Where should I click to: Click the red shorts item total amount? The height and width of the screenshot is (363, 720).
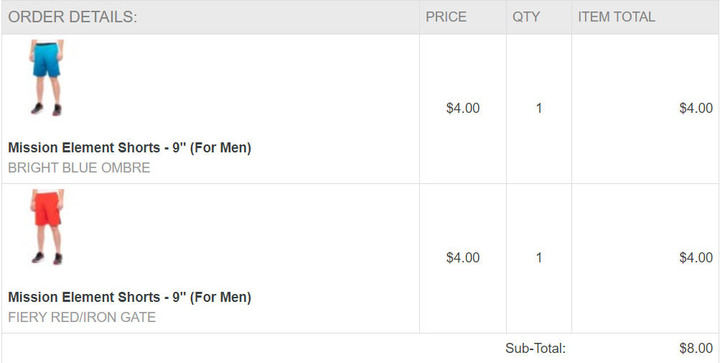click(696, 258)
